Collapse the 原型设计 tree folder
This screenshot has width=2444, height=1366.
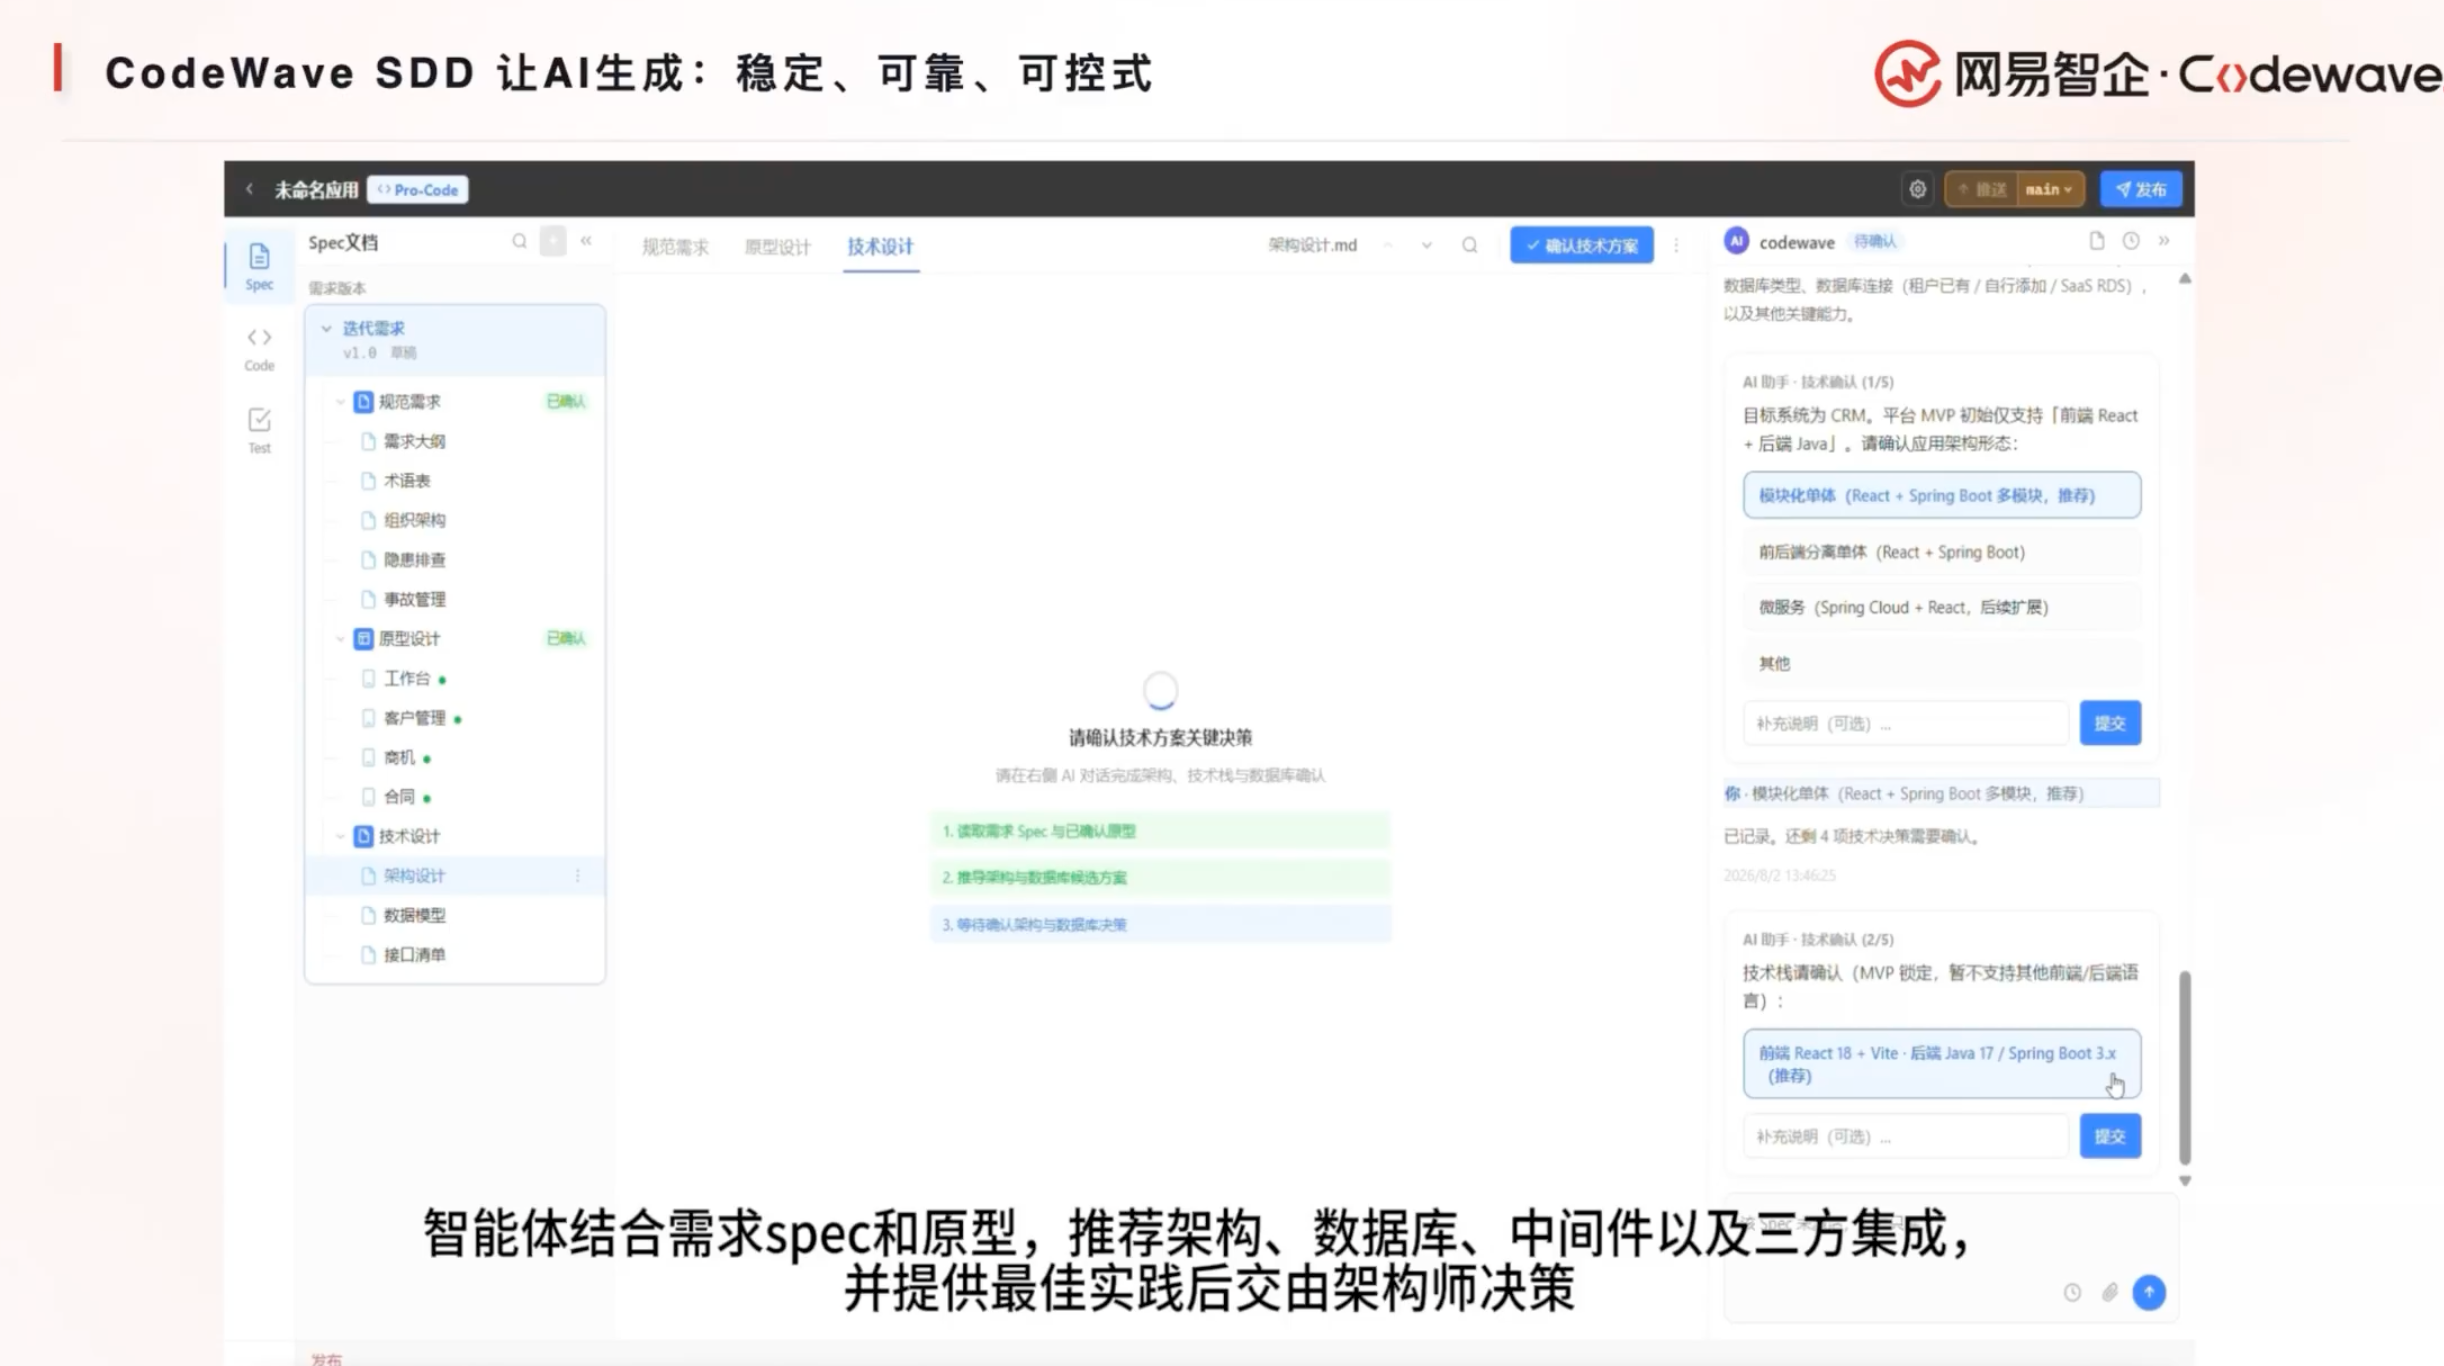tap(340, 638)
